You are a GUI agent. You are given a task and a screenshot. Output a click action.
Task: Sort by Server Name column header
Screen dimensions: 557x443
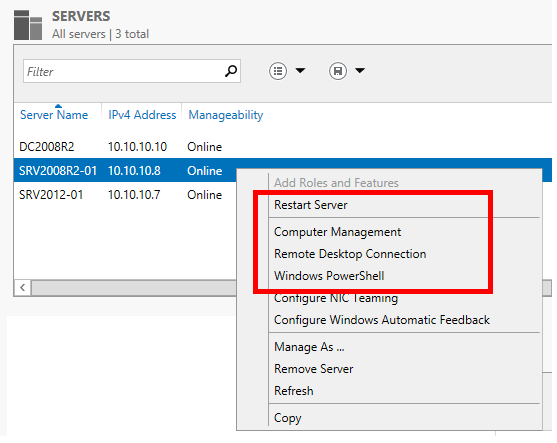(x=54, y=115)
